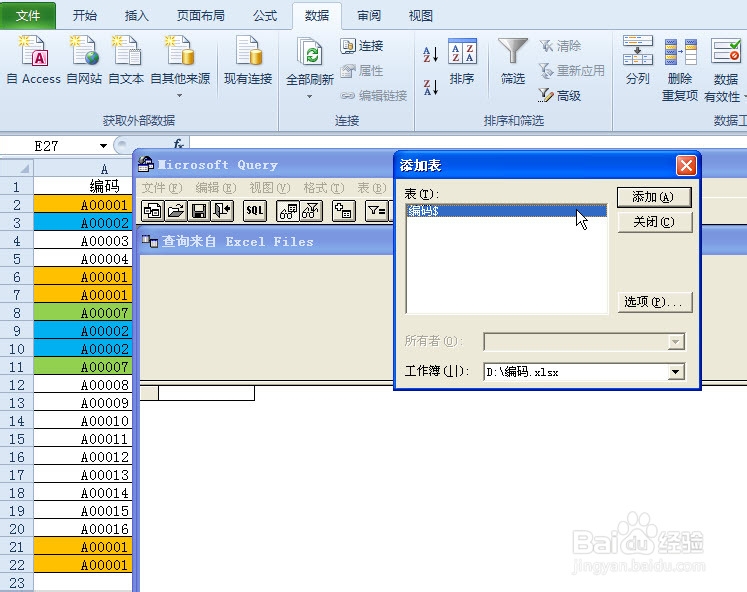Open the Workbook (工作簿) combo box dropdown
The height and width of the screenshot is (592, 747).
click(676, 372)
